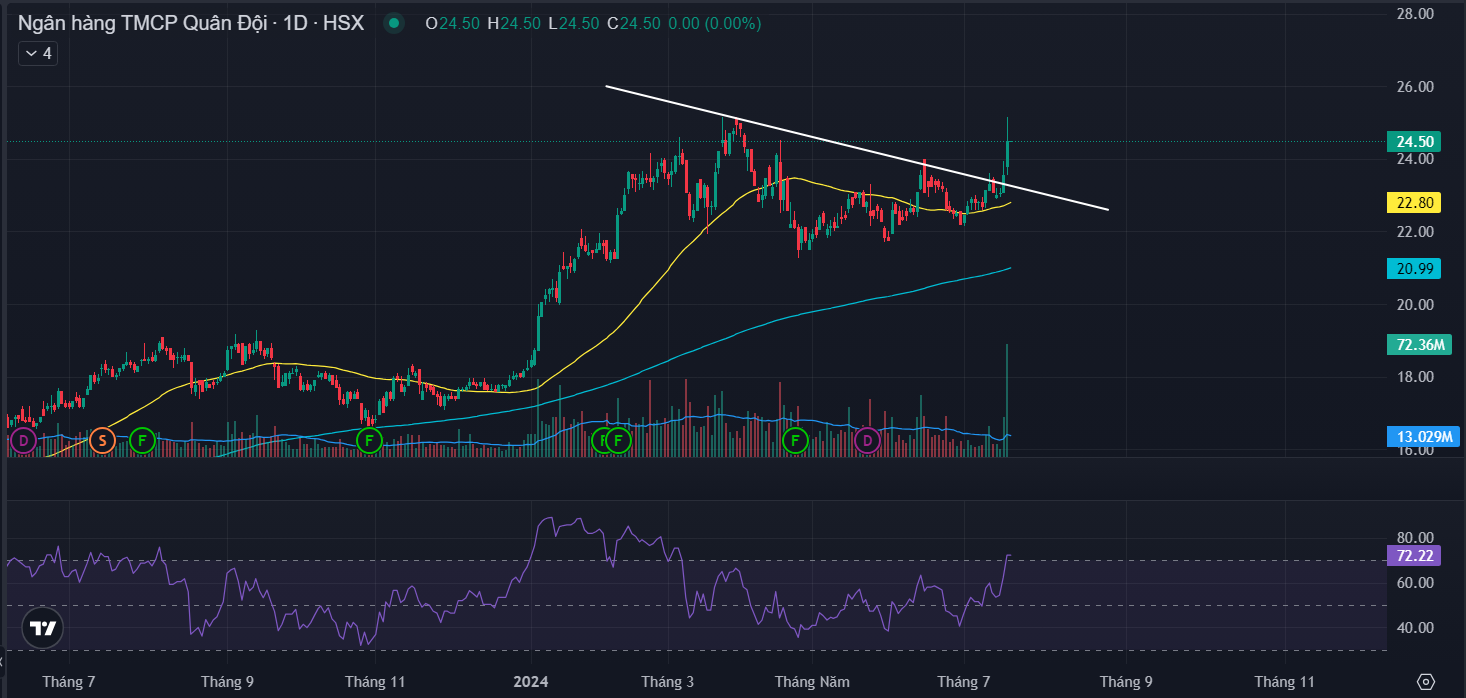Open the purple D marker right of Tháng Năm
This screenshot has width=1466, height=698.
click(867, 439)
